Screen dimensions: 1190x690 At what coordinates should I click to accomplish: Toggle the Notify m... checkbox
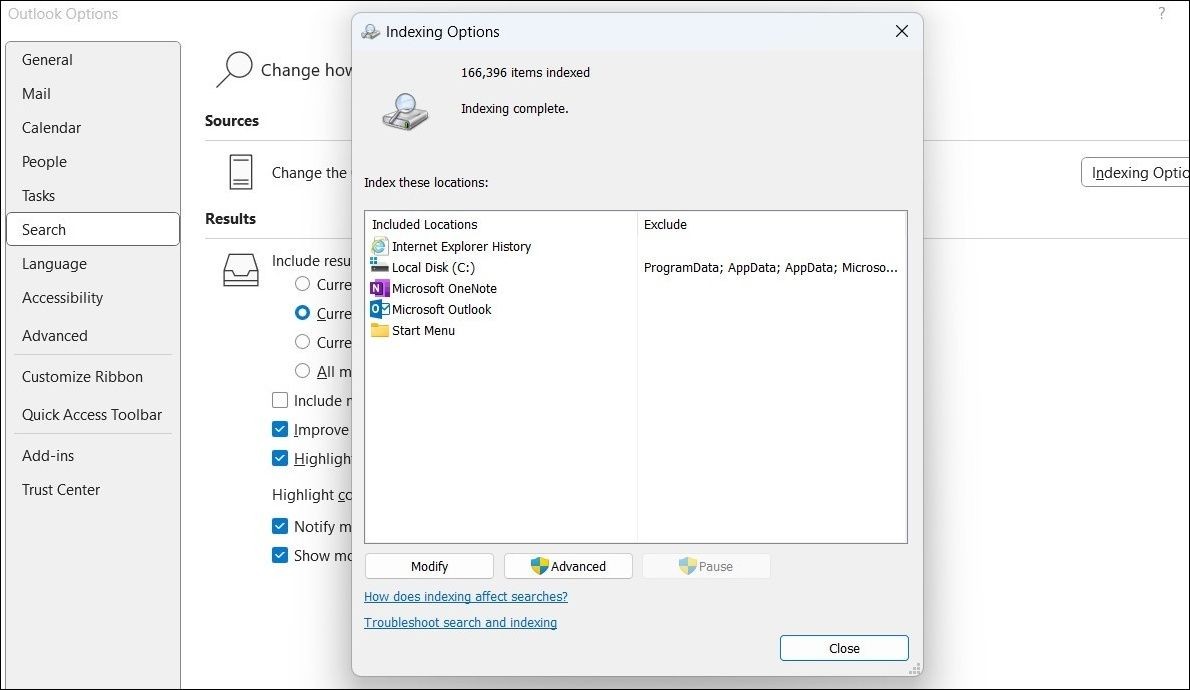280,526
